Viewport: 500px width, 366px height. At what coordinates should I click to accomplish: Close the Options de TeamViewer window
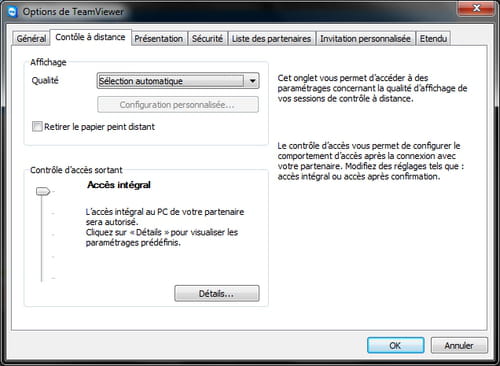(x=476, y=8)
